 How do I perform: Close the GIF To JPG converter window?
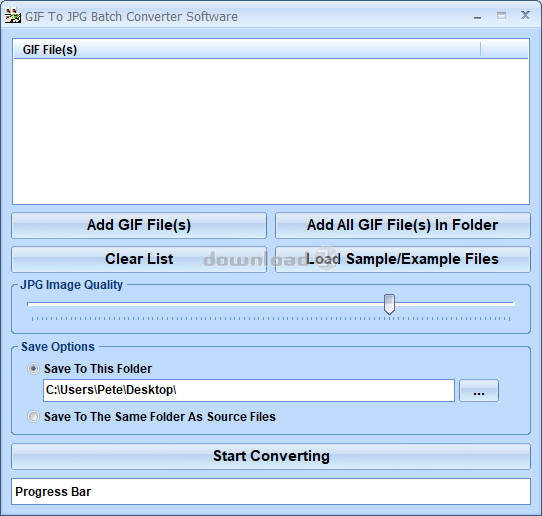point(525,15)
